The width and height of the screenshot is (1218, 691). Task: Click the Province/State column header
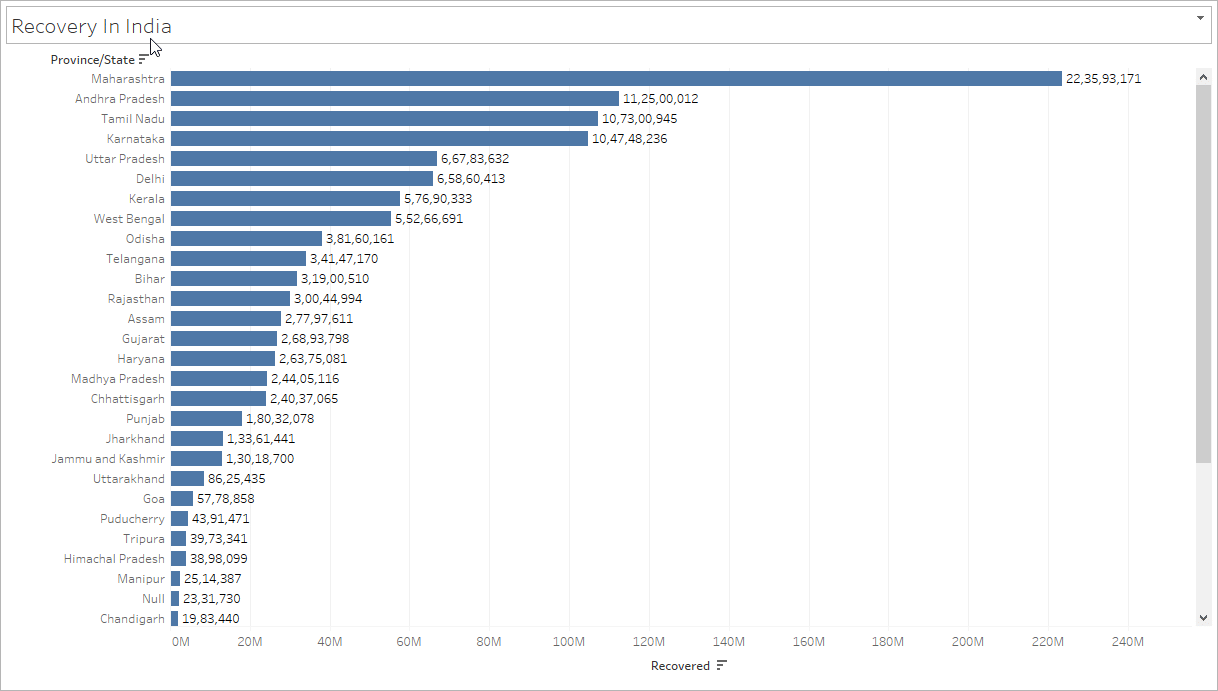pos(92,59)
